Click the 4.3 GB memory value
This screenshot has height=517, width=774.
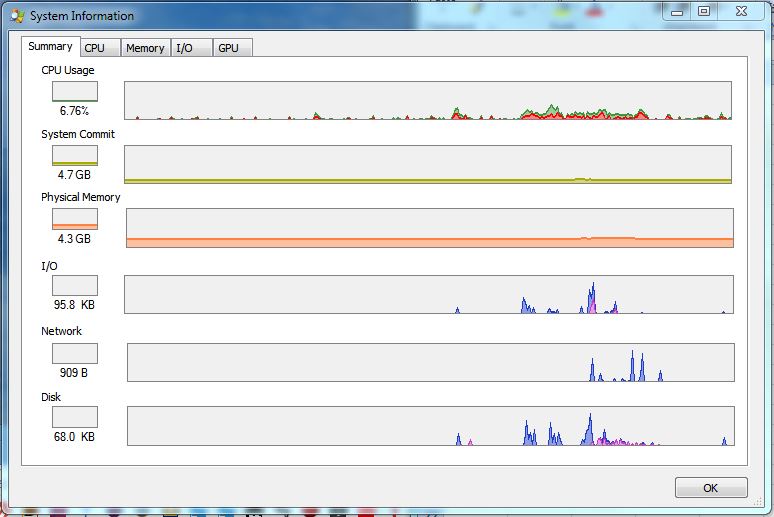pyautogui.click(x=74, y=239)
